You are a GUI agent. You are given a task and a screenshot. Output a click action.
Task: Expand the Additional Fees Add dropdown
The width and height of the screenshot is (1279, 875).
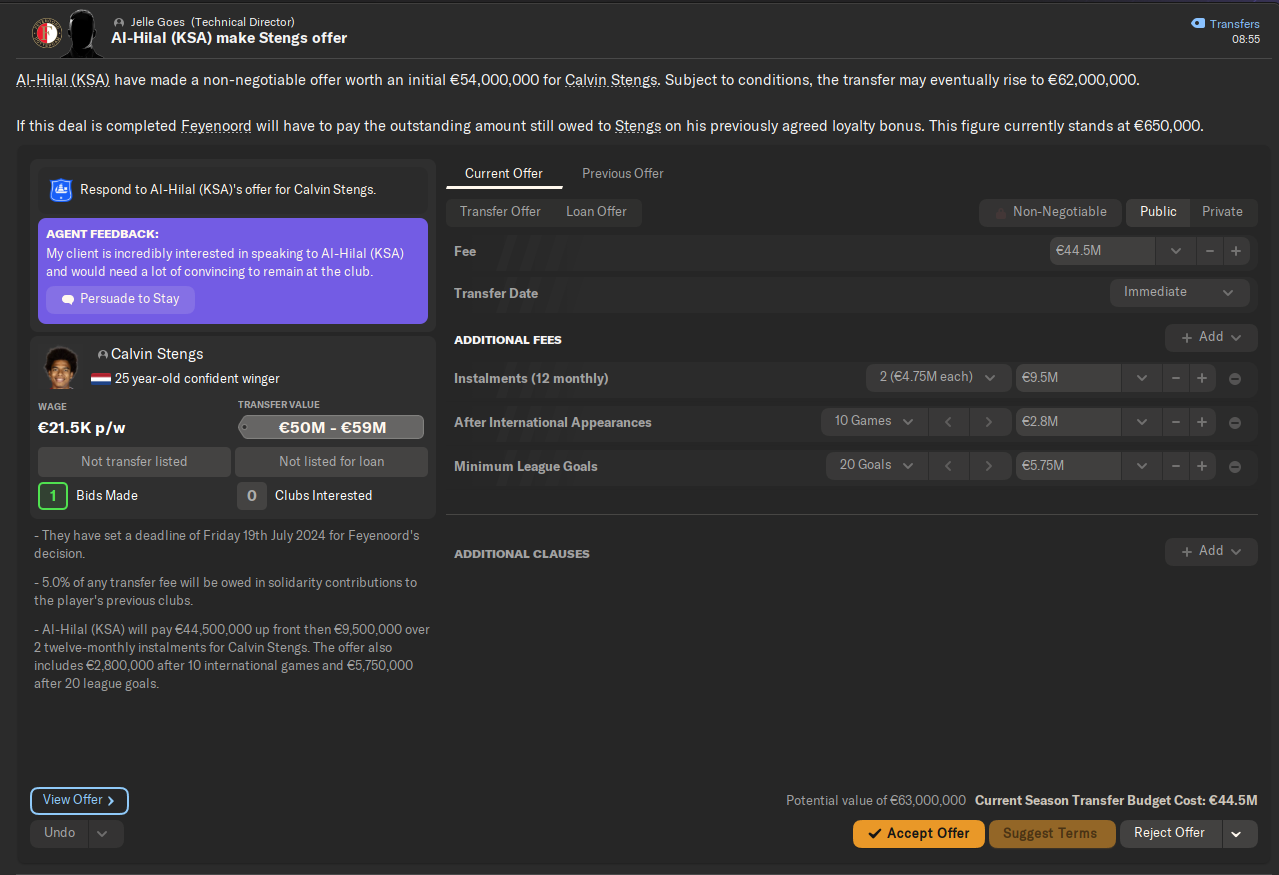pos(1211,338)
